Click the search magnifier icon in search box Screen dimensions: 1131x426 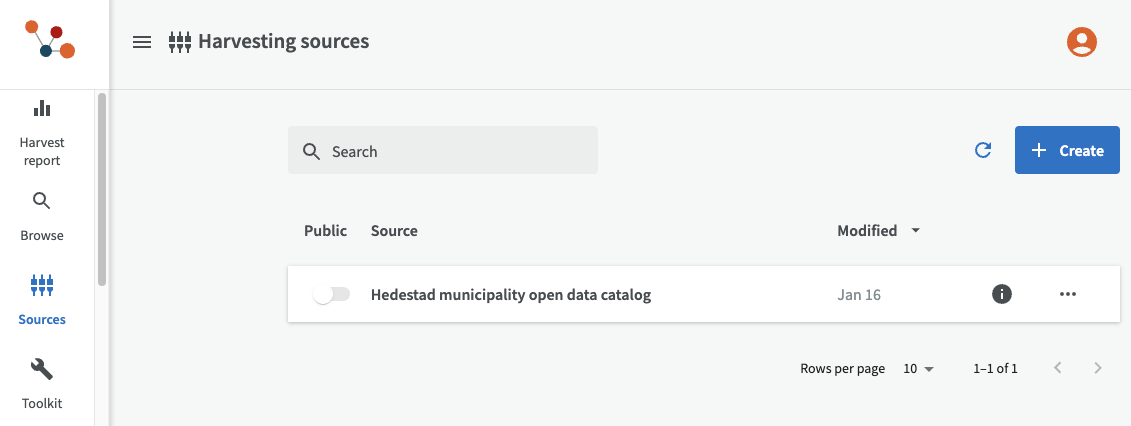(312, 151)
